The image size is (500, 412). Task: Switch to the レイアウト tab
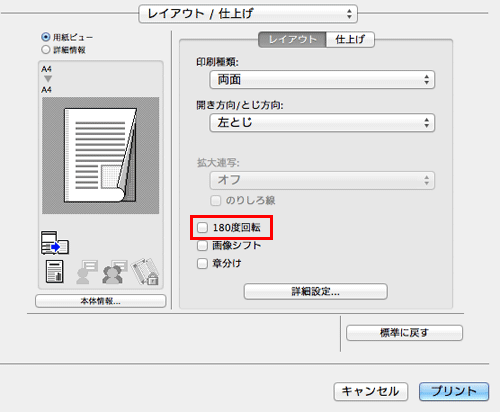pyautogui.click(x=292, y=39)
